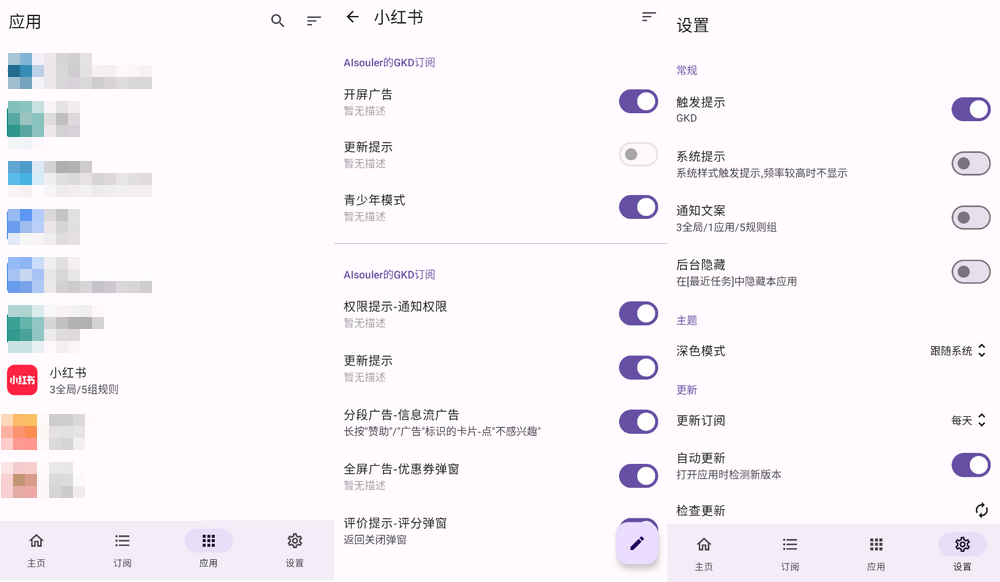Viewport: 1000px width, 582px height.
Task: Expand the 更新订阅 每天 selector
Action: (x=968, y=420)
